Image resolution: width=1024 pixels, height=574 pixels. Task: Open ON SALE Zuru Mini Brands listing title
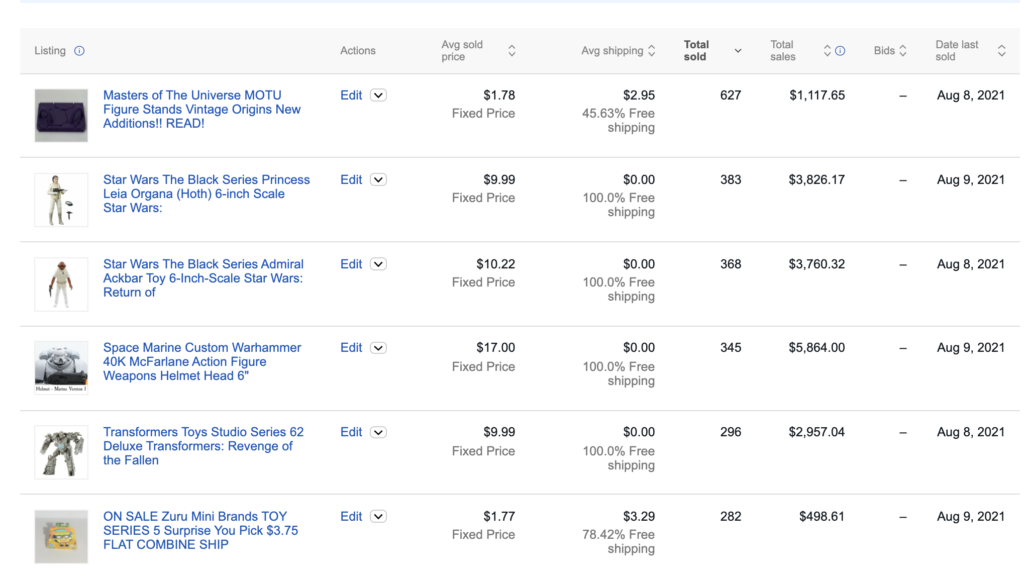pyautogui.click(x=200, y=530)
